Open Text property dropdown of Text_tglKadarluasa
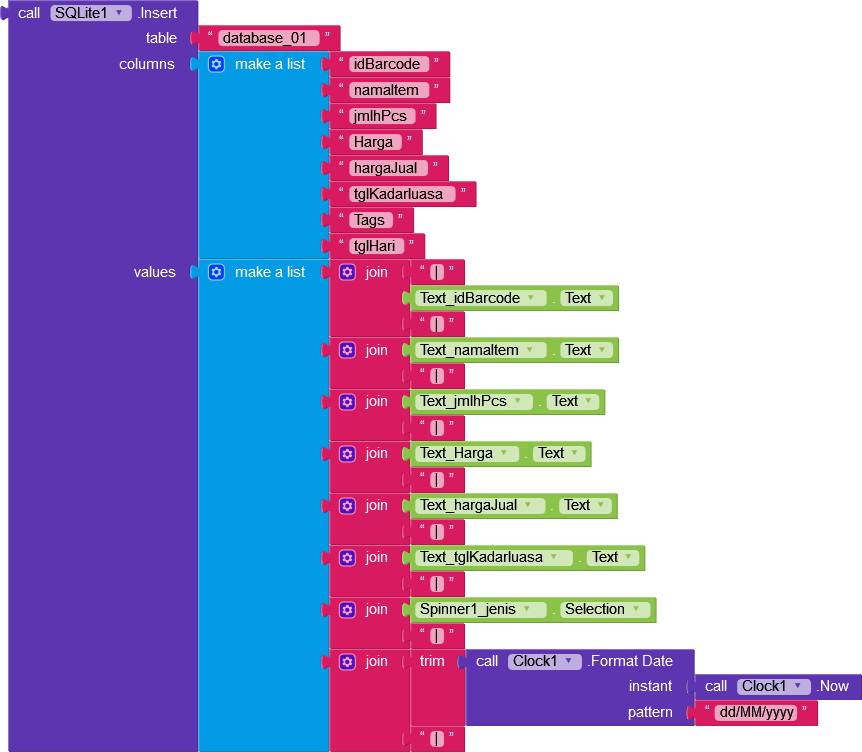Viewport: 862px width, 752px height. [x=613, y=557]
